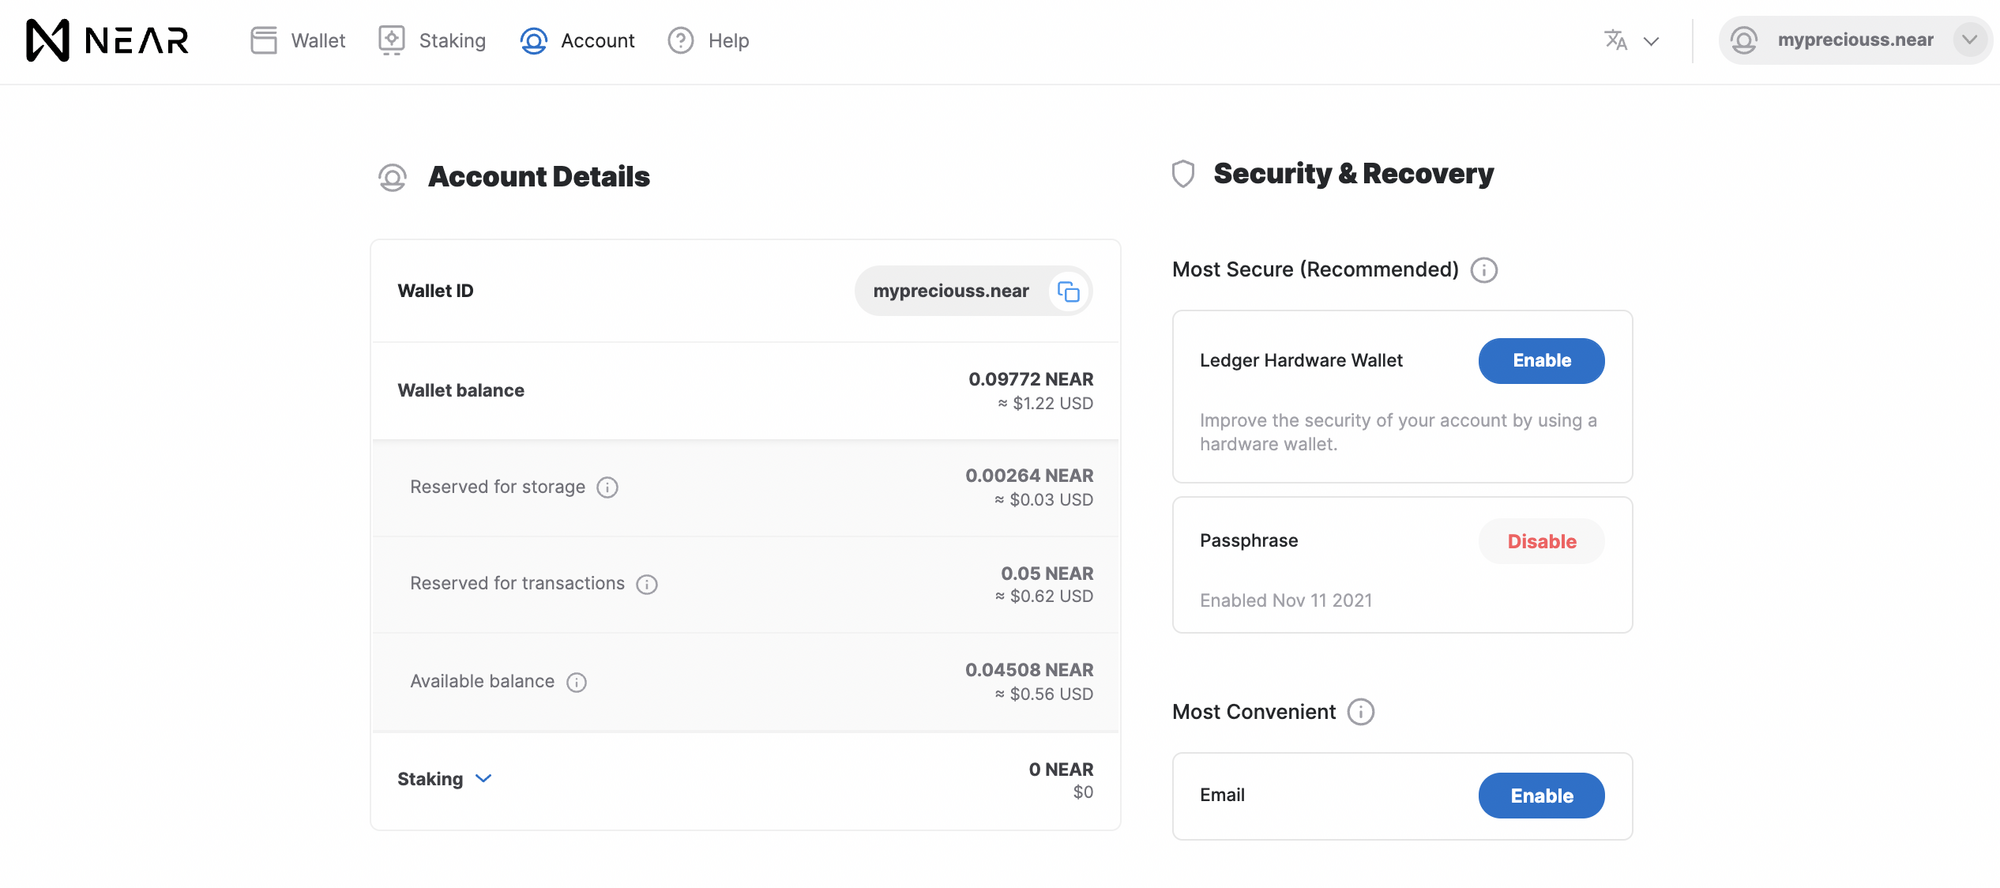
Task: Click info icon beside Most Secure (Recommended)
Action: click(x=1484, y=270)
